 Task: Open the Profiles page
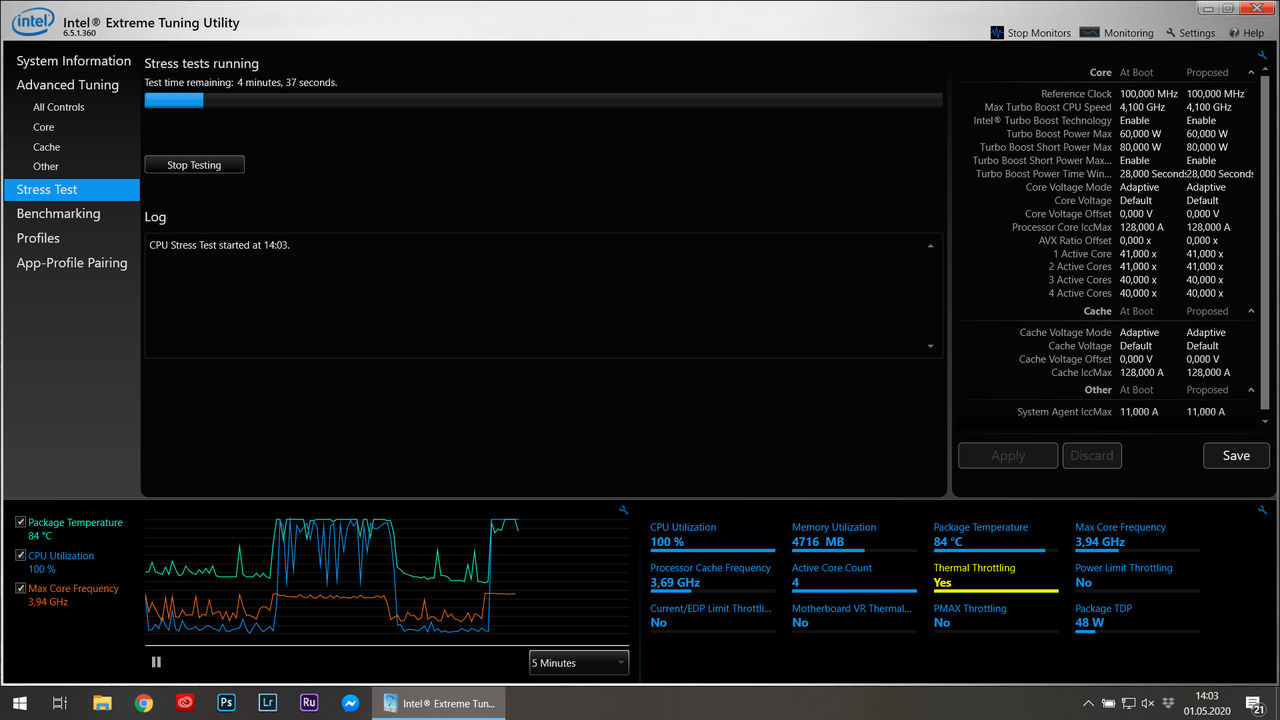[38, 238]
